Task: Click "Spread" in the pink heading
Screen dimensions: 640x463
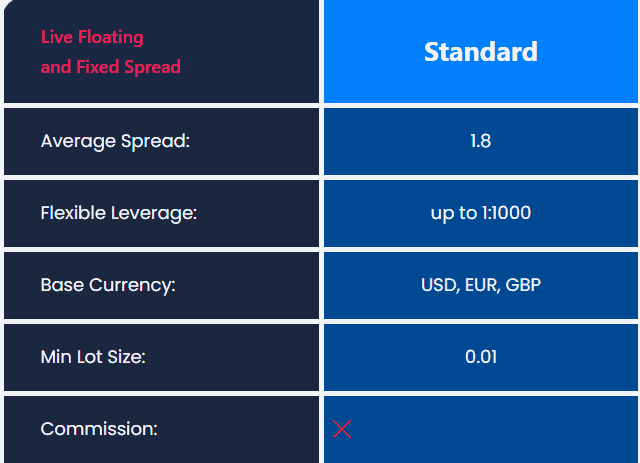Action: coord(153,68)
